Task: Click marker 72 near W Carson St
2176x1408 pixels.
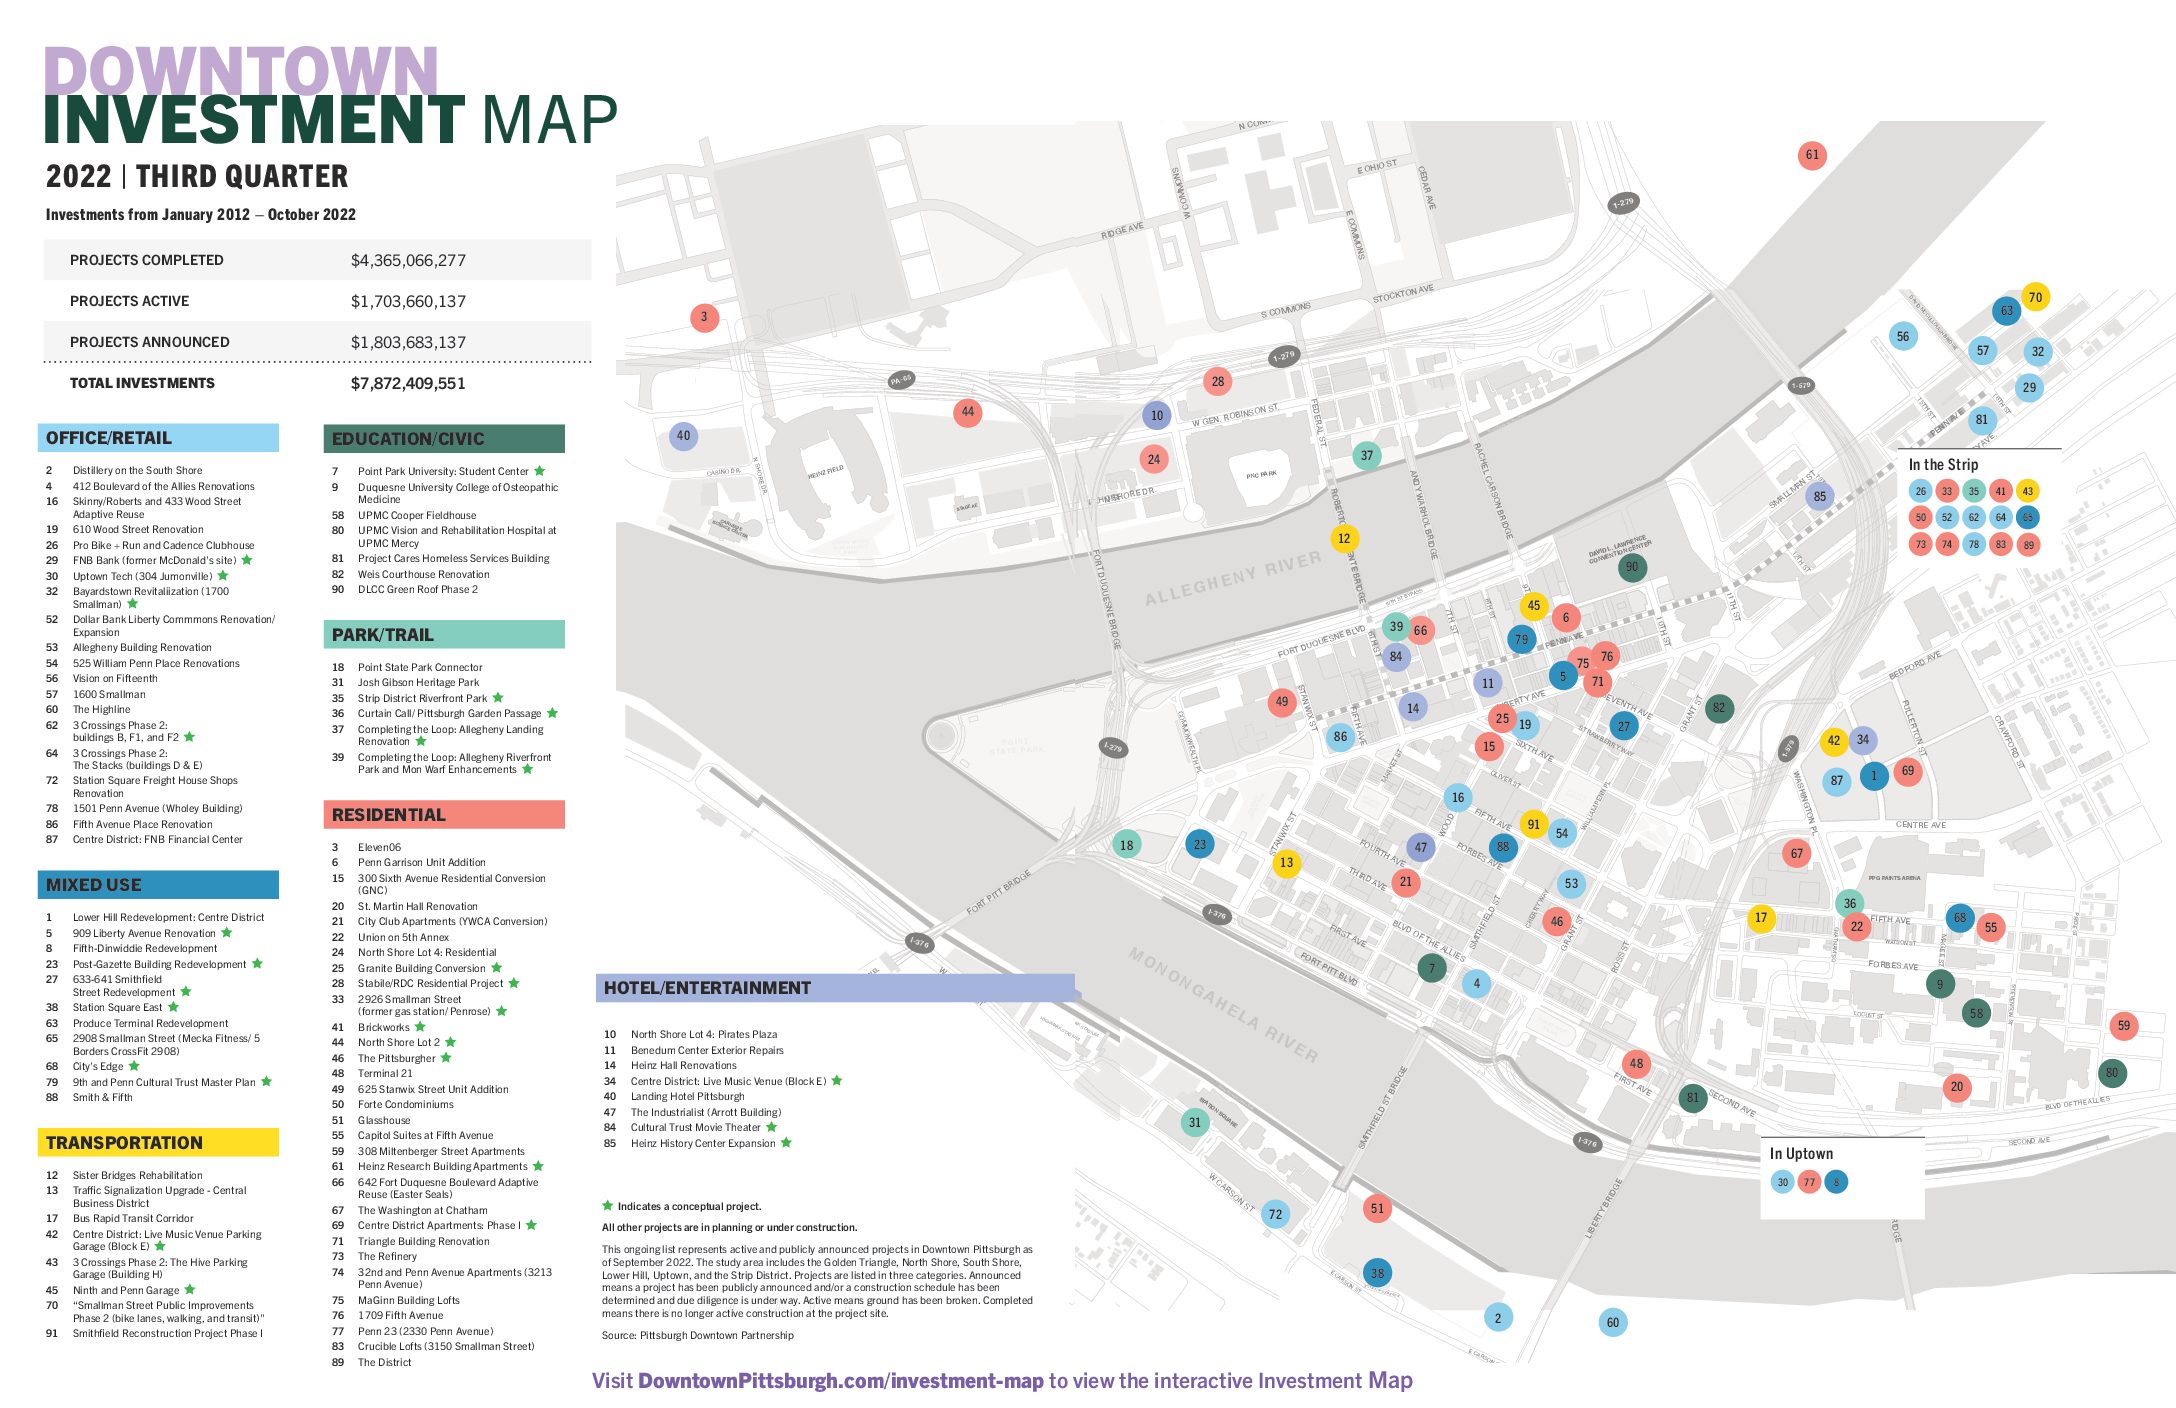Action: point(1275,1214)
